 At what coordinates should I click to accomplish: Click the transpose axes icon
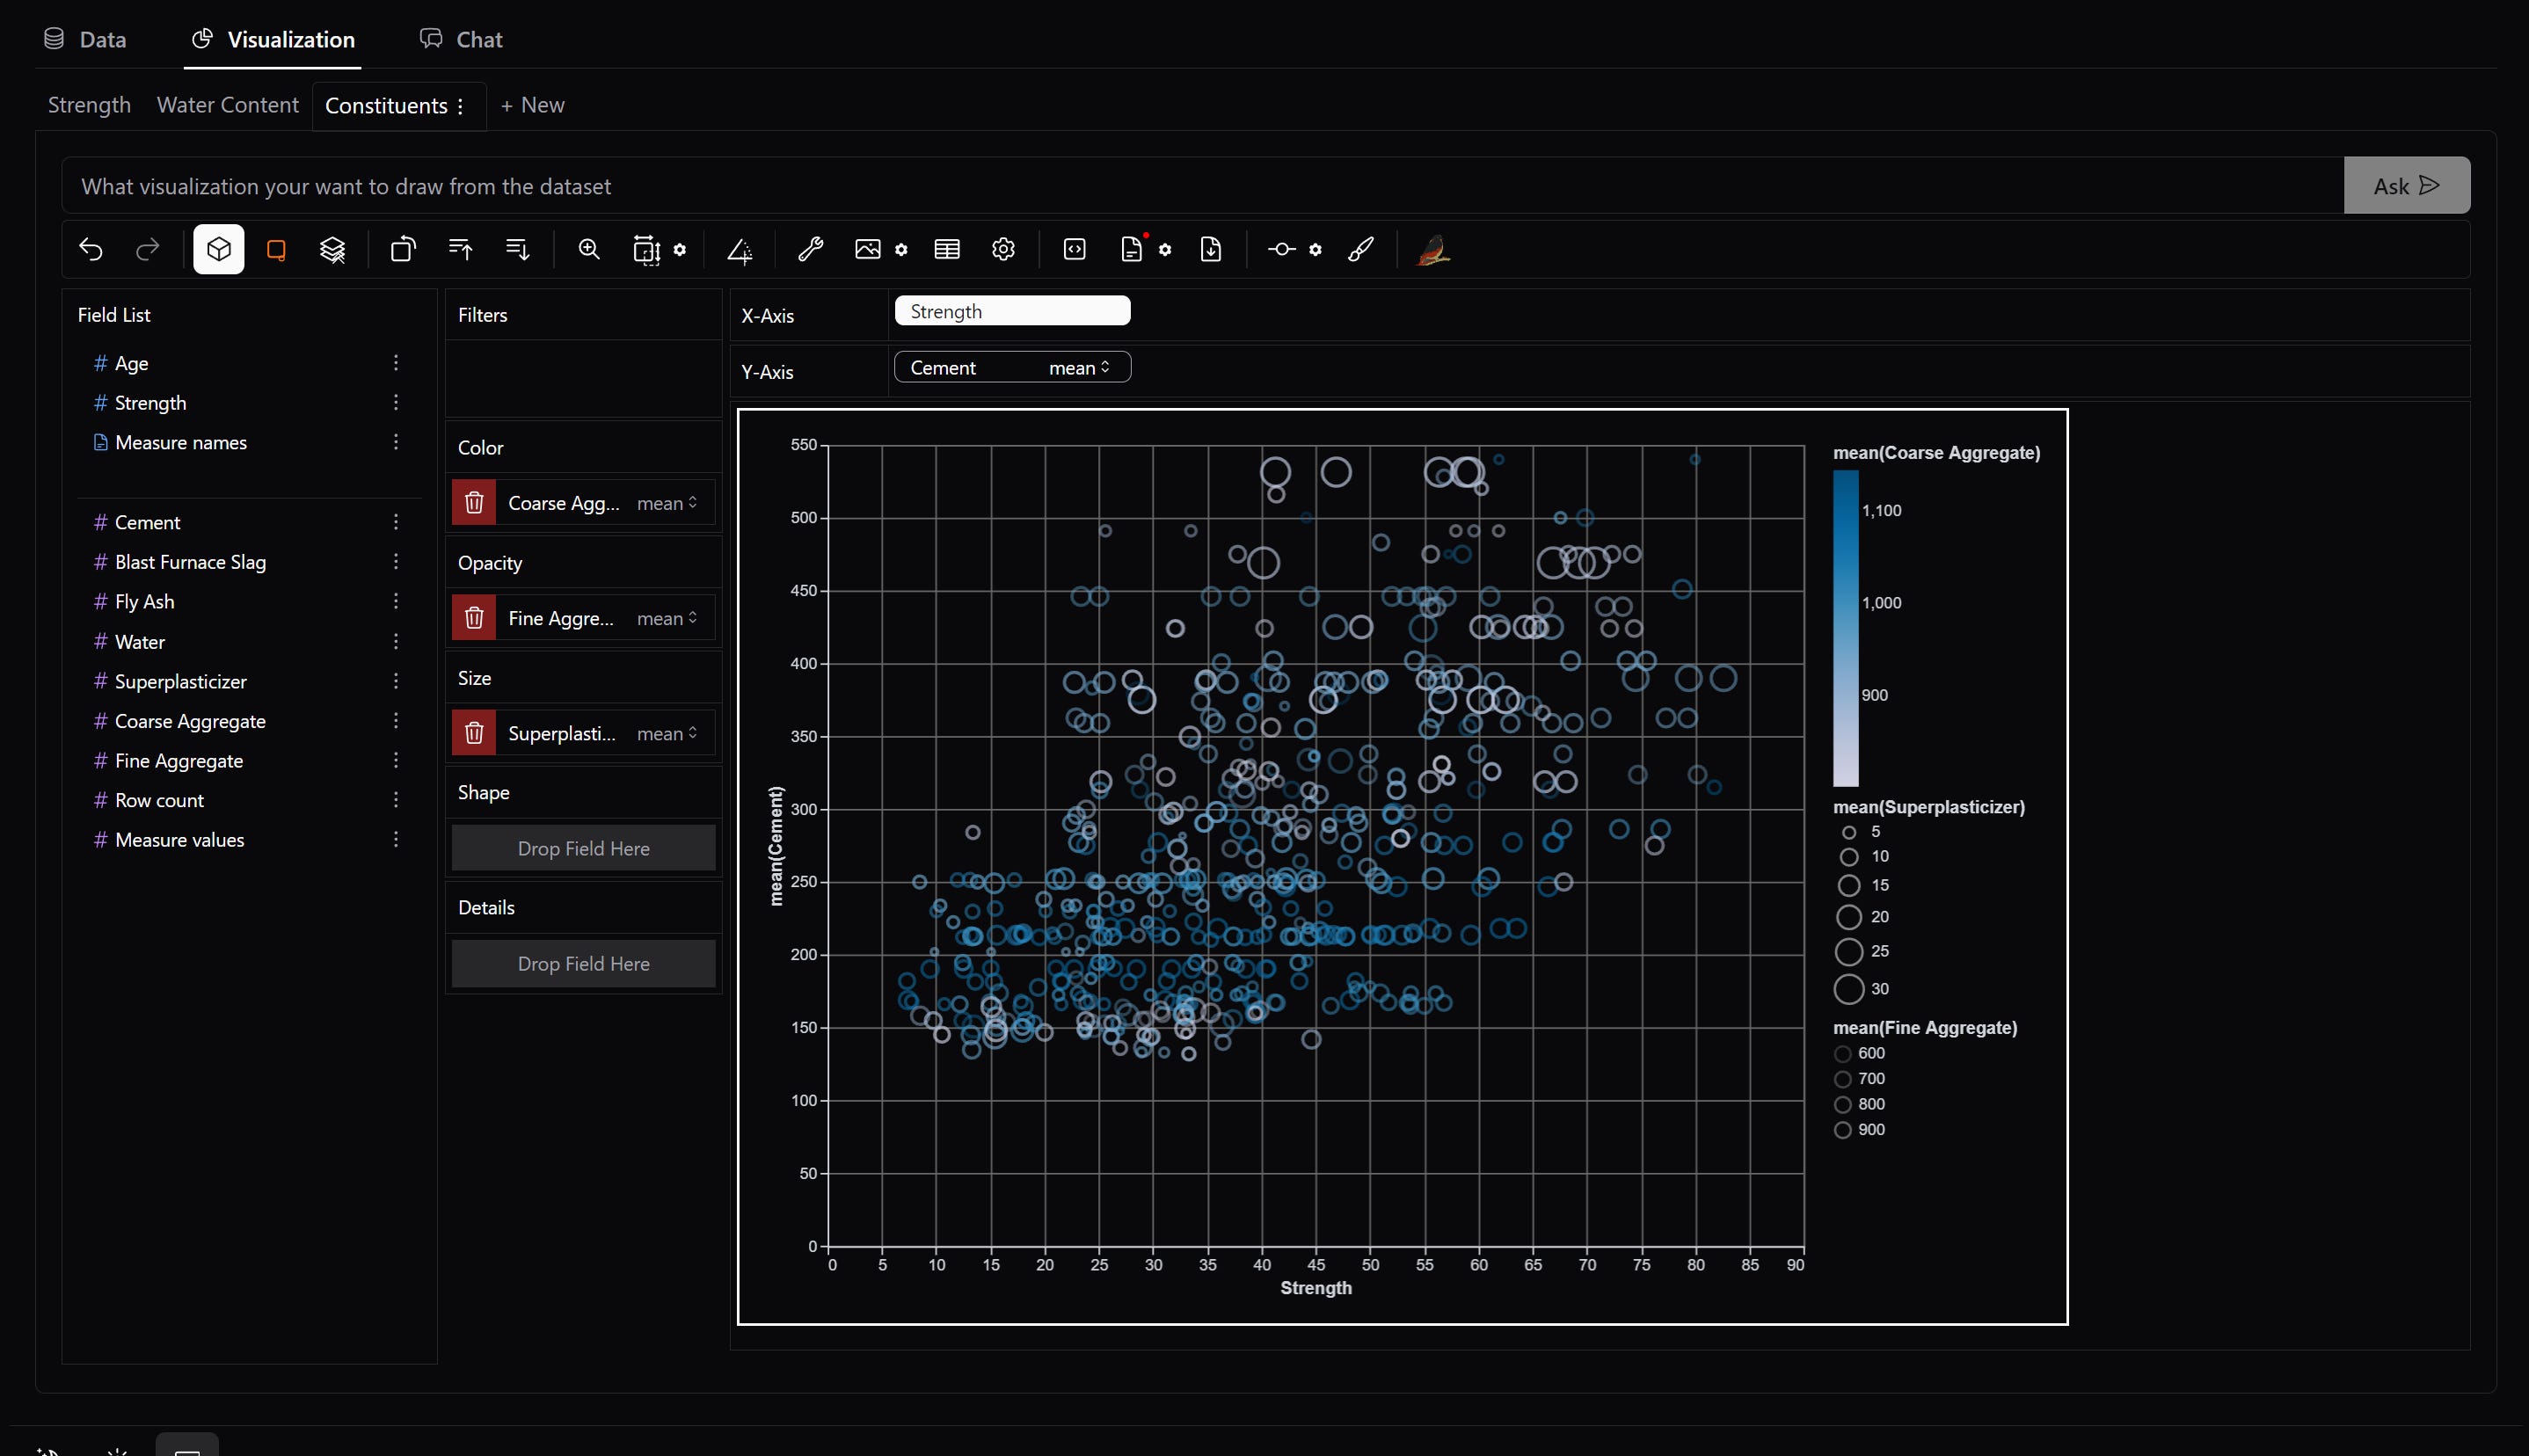pos(403,249)
